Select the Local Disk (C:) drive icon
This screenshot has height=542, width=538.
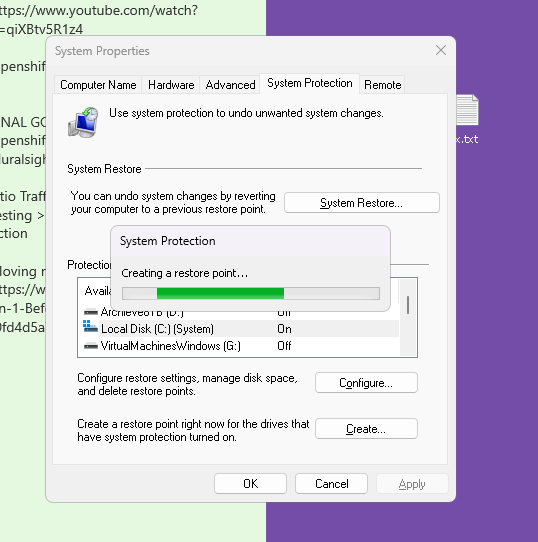click(x=90, y=327)
